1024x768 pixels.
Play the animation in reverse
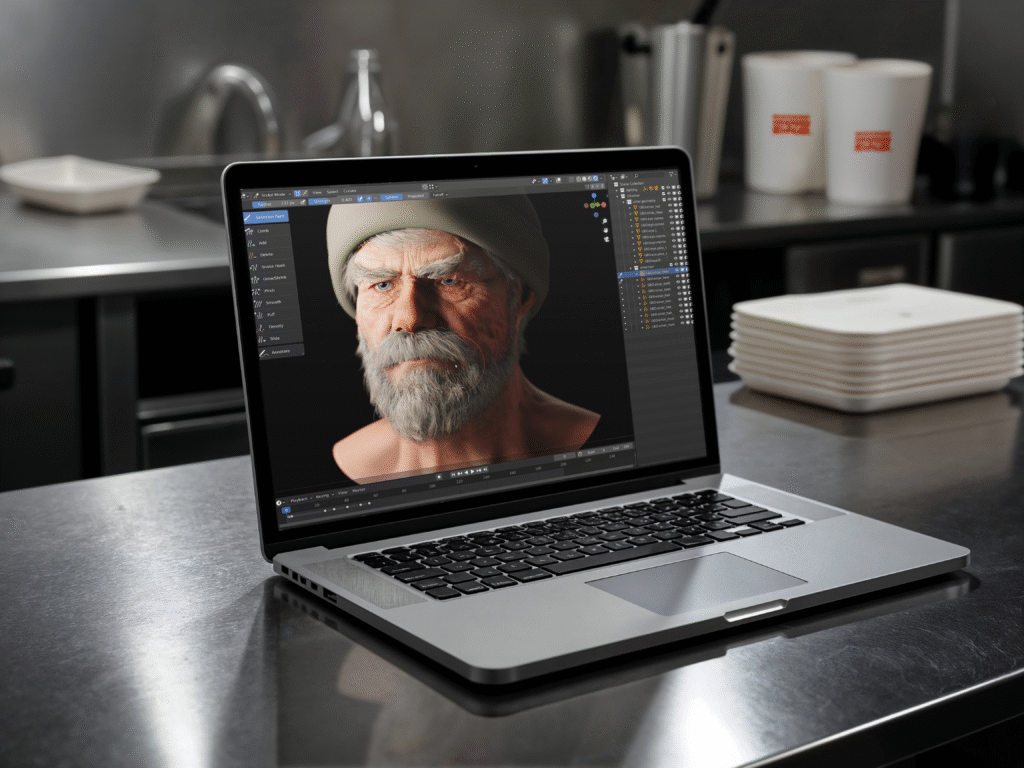click(x=466, y=472)
